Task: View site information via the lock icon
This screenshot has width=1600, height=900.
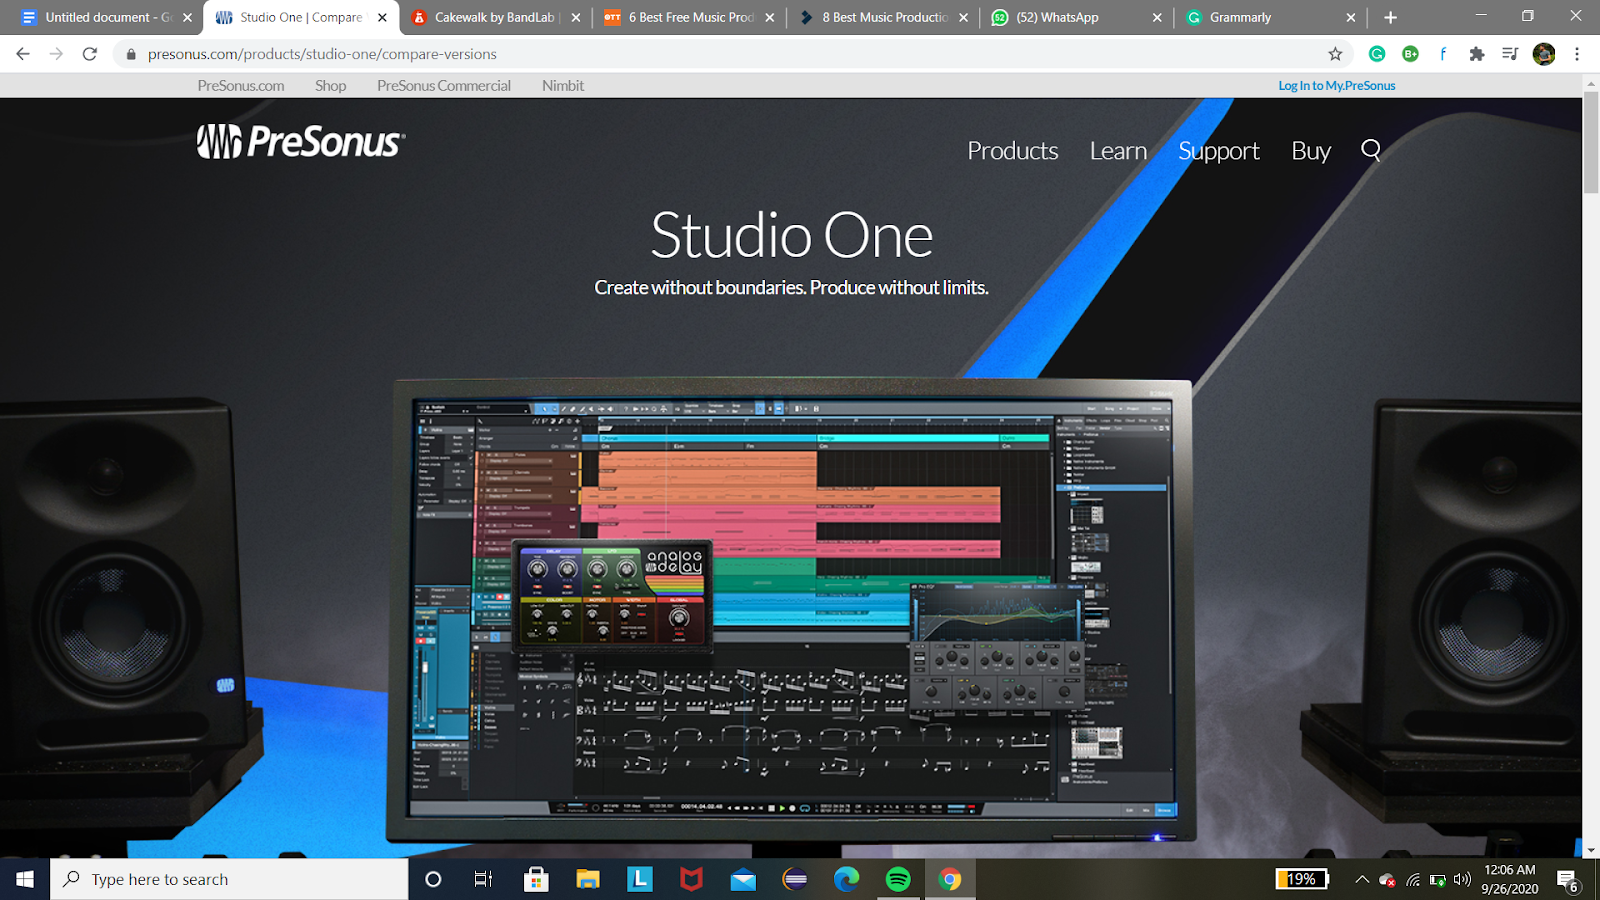Action: [130, 54]
